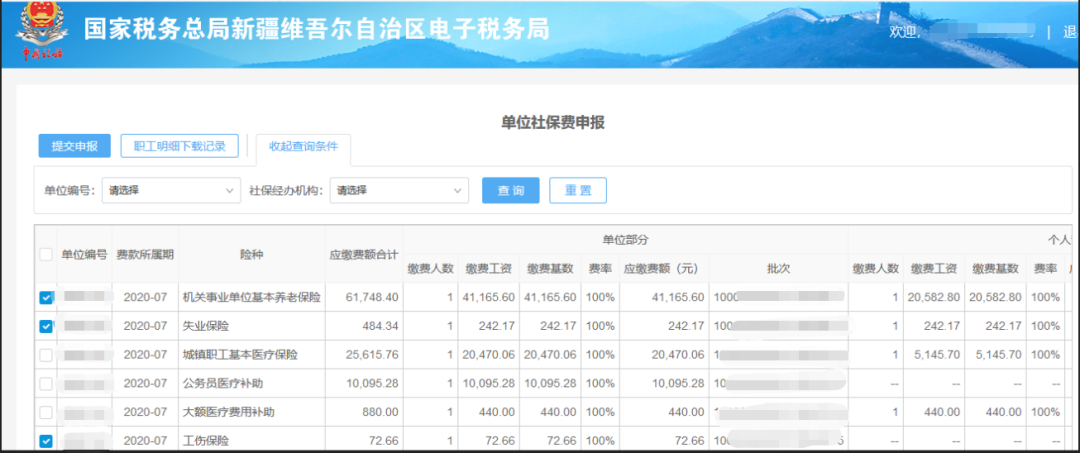1080x453 pixels.
Task: Open the 单位编号 dropdown
Action: (172, 191)
